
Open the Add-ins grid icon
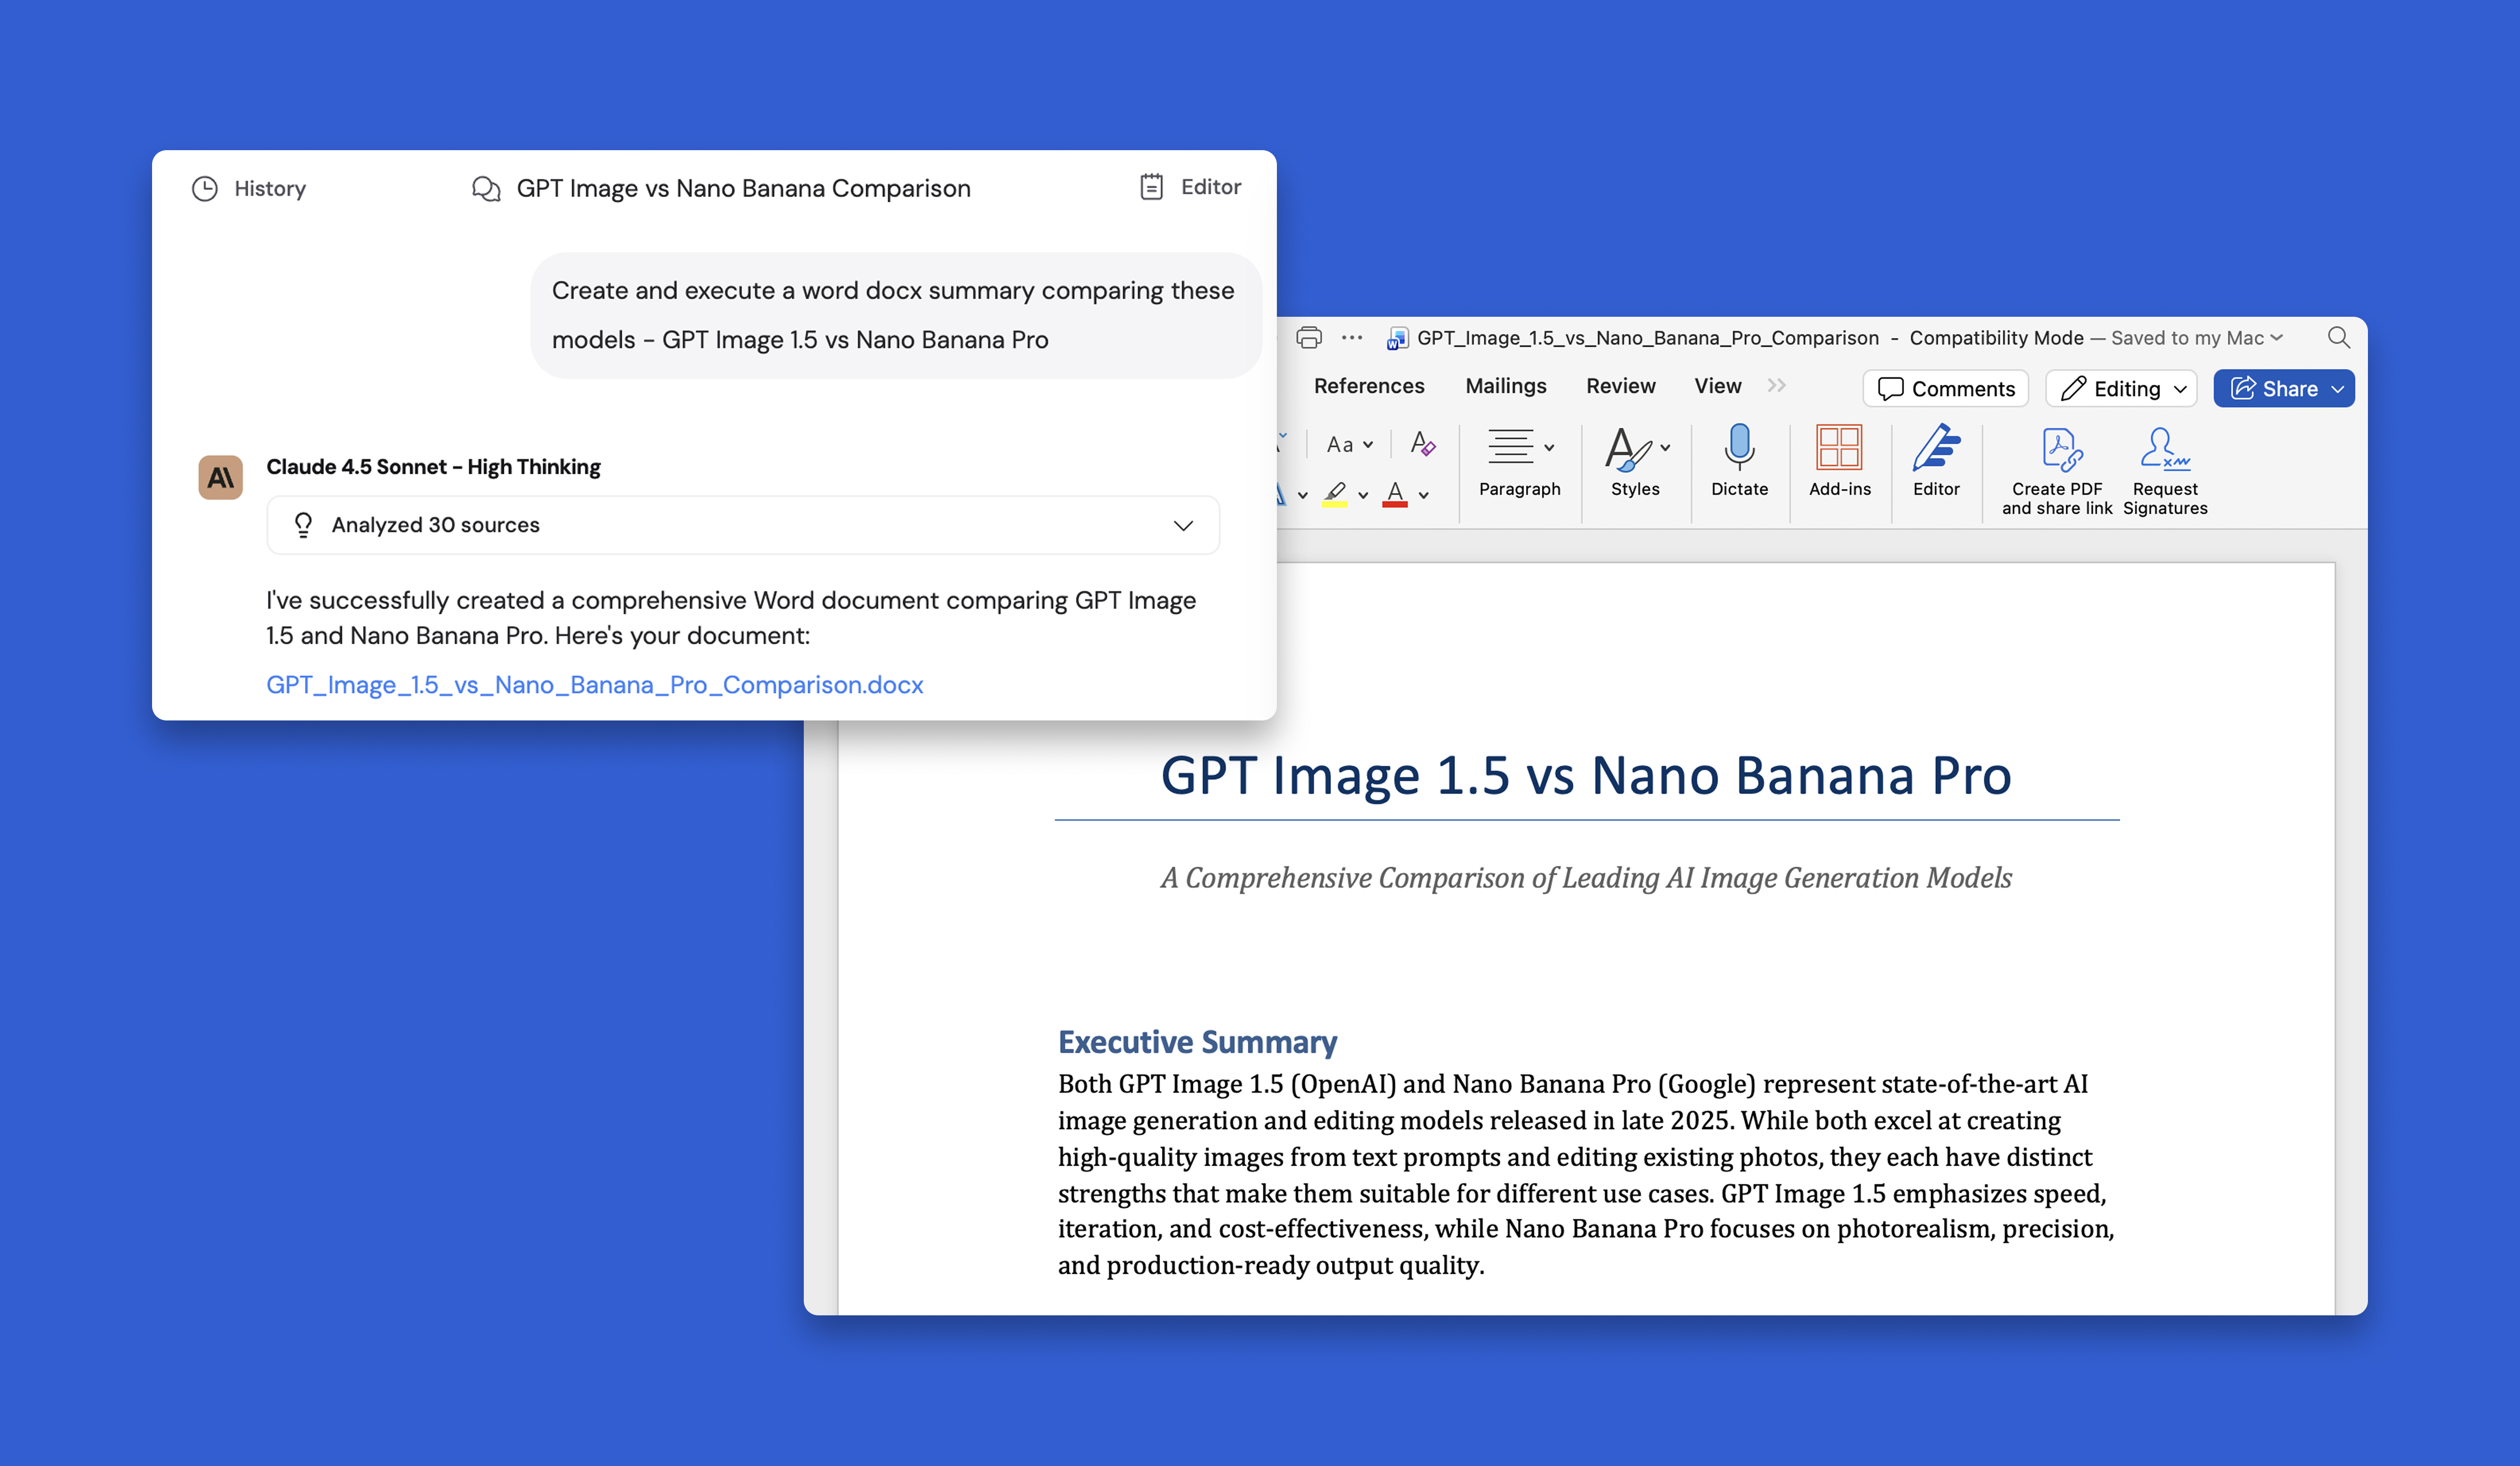1838,447
